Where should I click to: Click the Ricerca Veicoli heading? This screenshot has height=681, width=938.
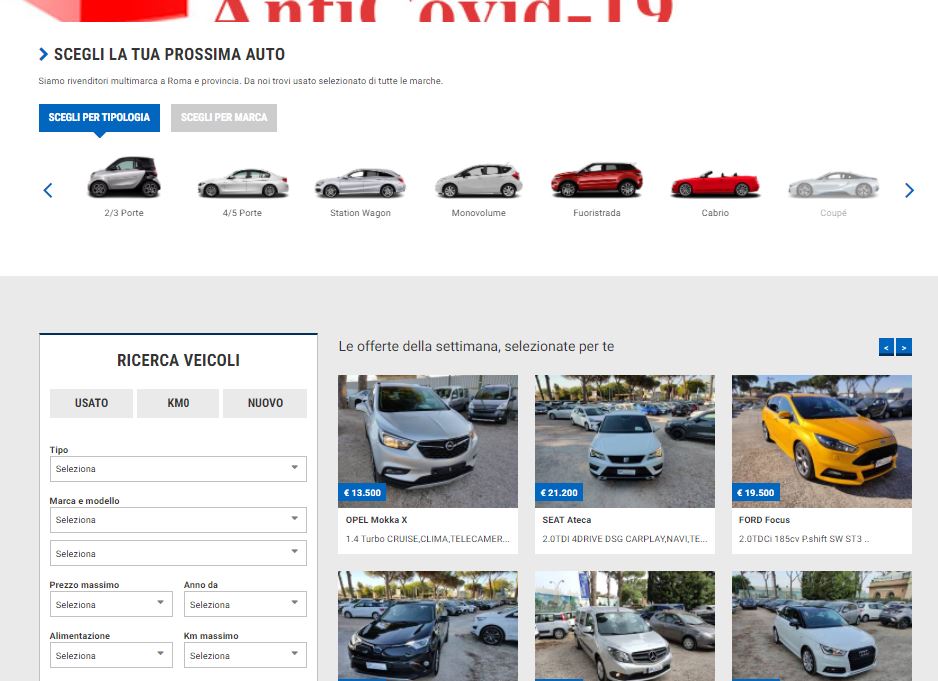[178, 360]
